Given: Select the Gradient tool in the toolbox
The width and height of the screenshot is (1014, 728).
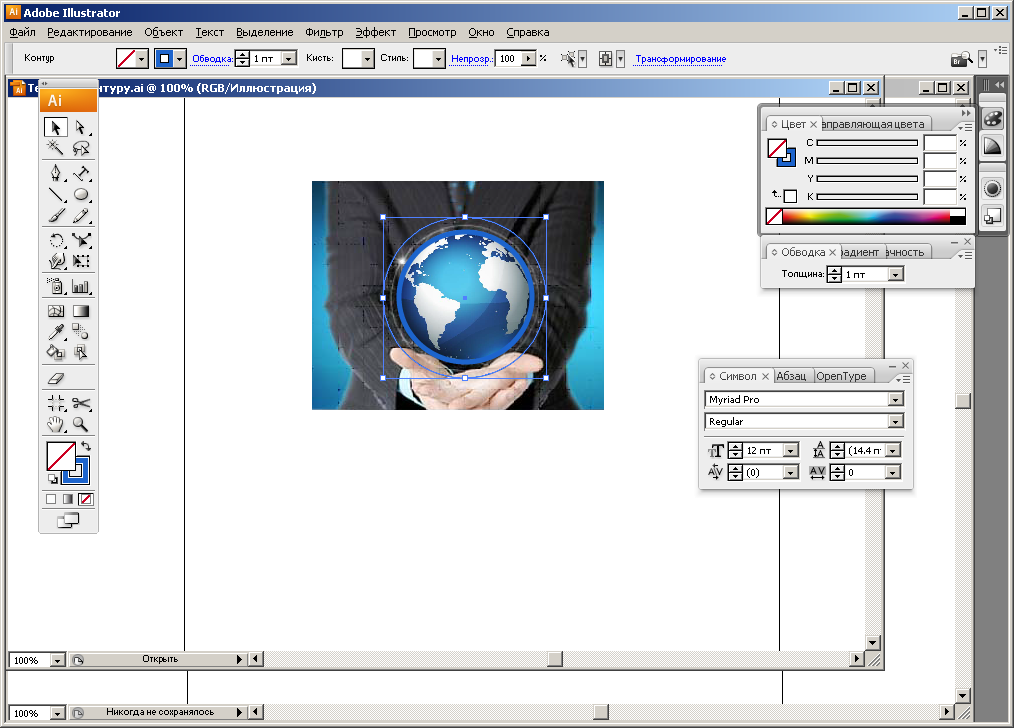Looking at the screenshot, I should click(x=81, y=311).
